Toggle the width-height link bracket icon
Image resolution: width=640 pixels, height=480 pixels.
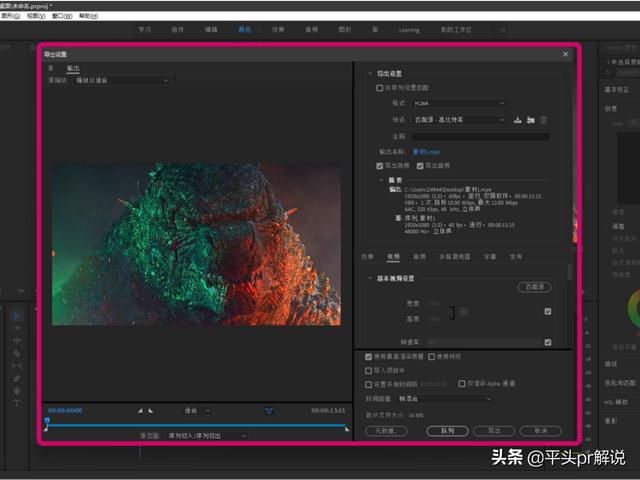(452, 313)
